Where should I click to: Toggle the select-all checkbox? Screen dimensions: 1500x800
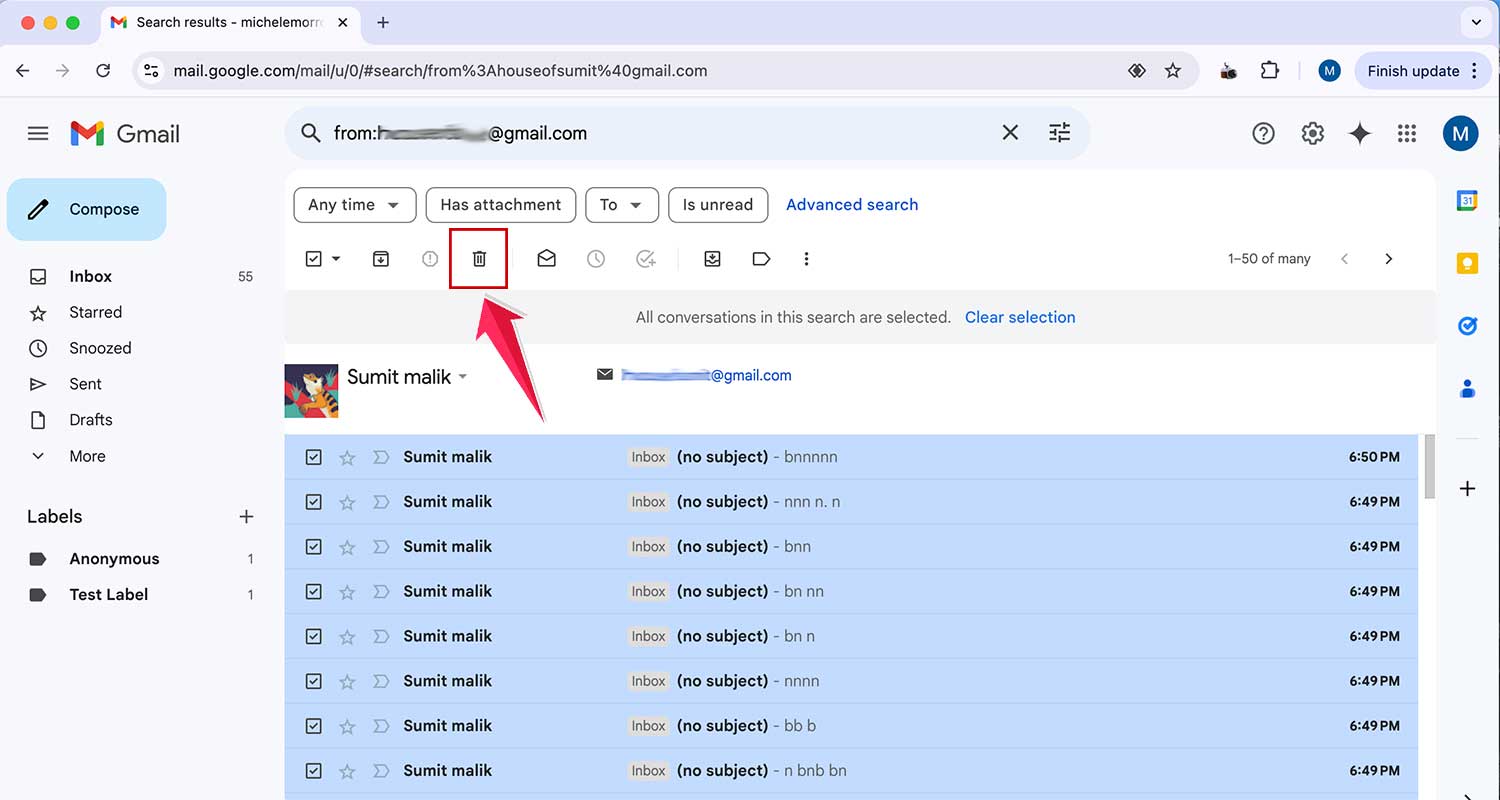313,258
